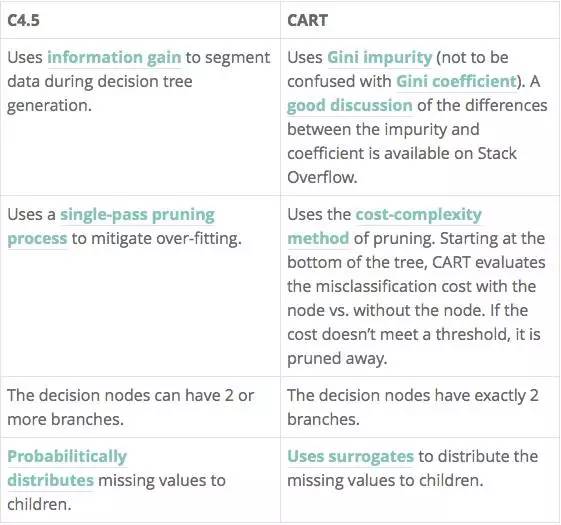Viewport: 561px width, 525px height.
Task: Click 'pruned away' text in CART cell
Action: pyautogui.click(x=337, y=359)
